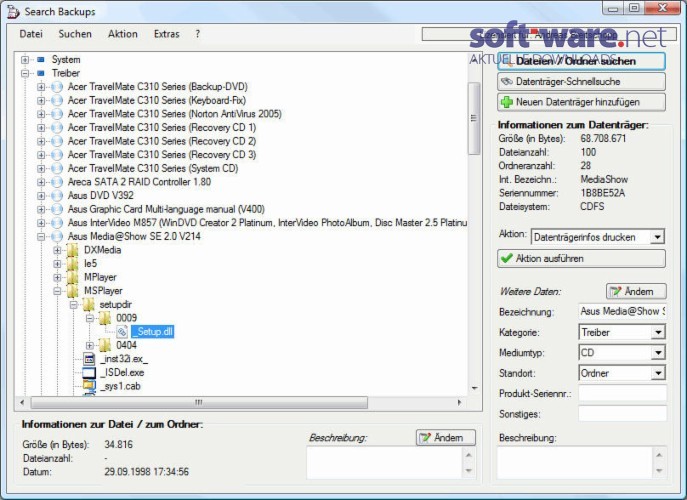Select the 0404 folder entry
Screen dimensions: 687x500
tap(126, 345)
